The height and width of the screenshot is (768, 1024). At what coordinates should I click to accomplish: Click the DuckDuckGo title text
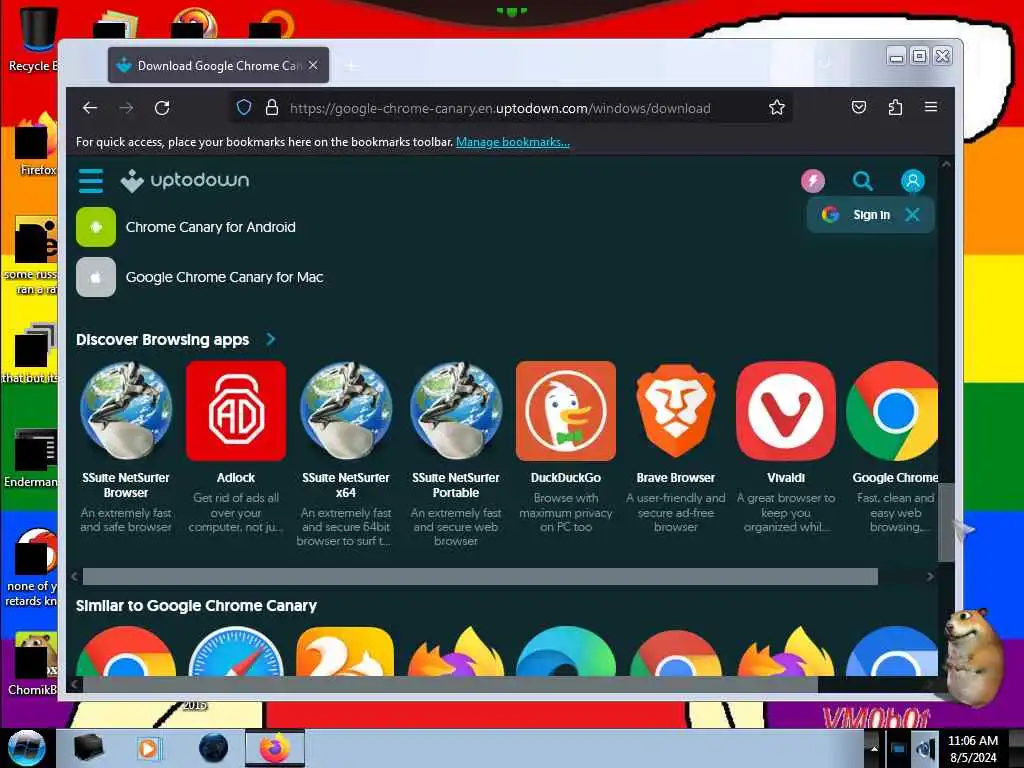point(566,478)
